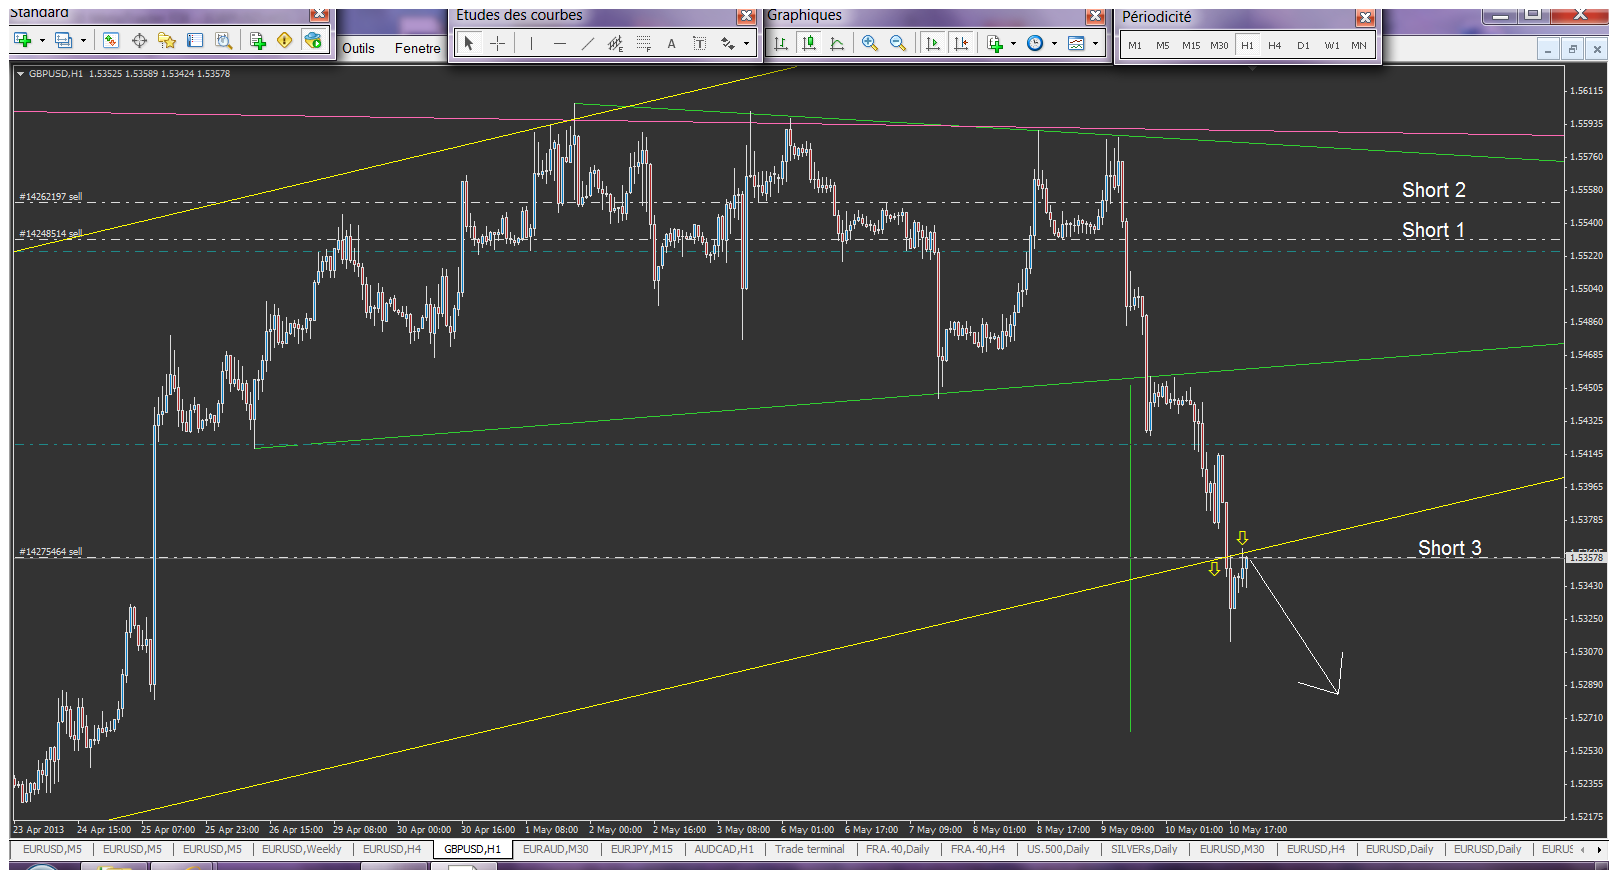Toggle the chart shift button
Screen dimensions: 1618x870
[x=961, y=43]
